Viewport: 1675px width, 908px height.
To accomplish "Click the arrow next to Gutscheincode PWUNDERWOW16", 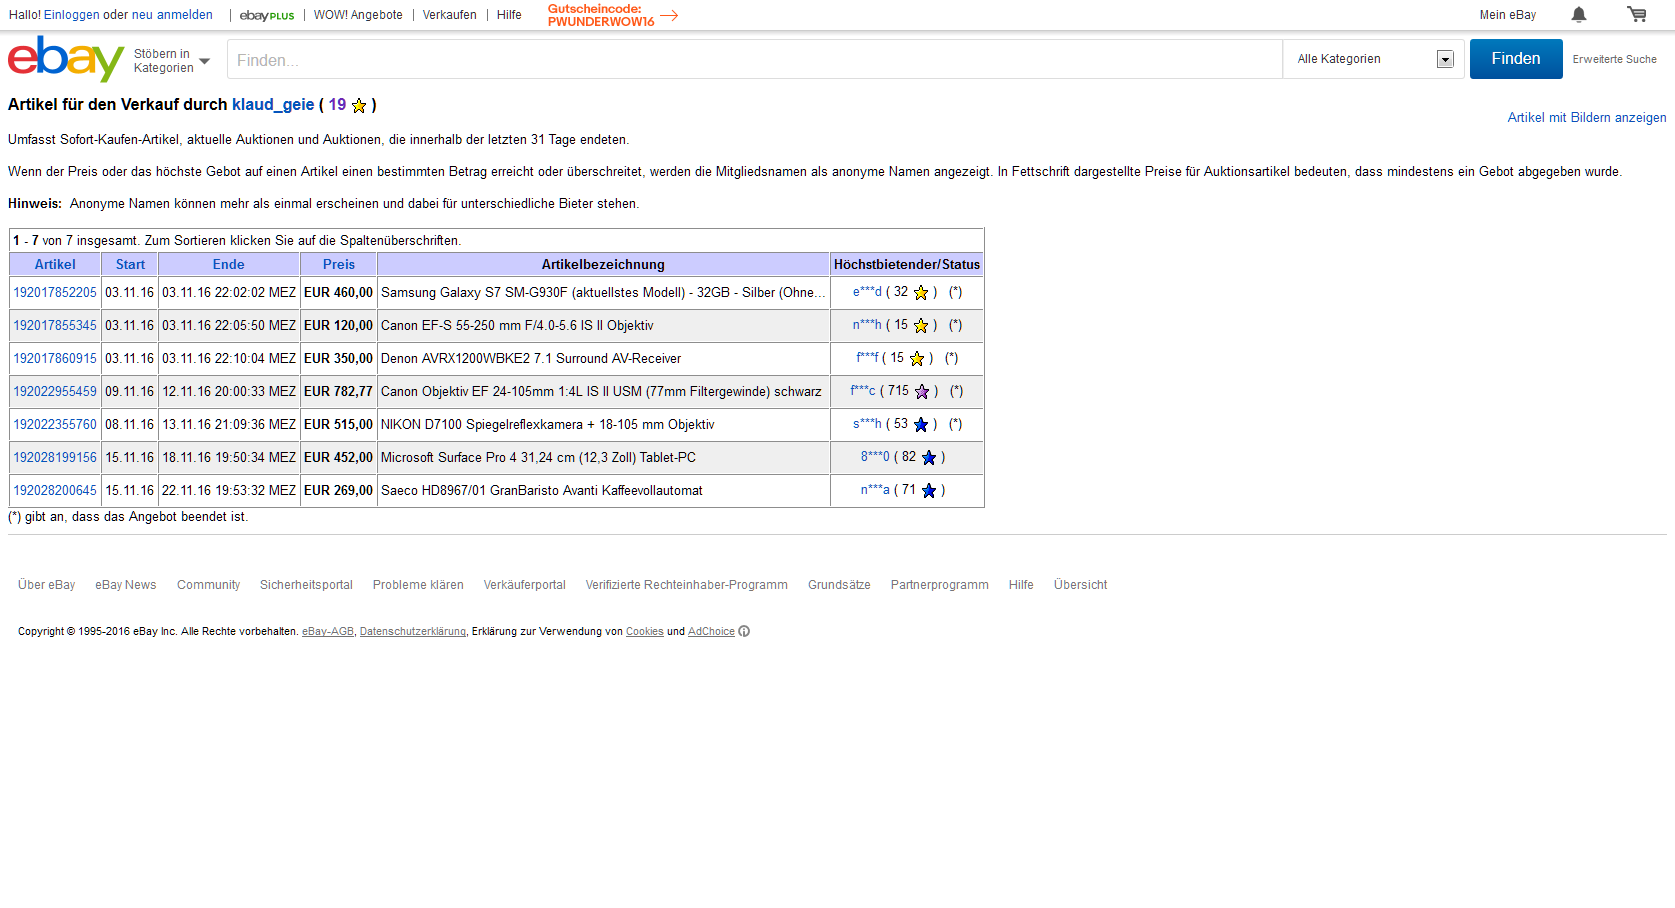I will click(669, 15).
